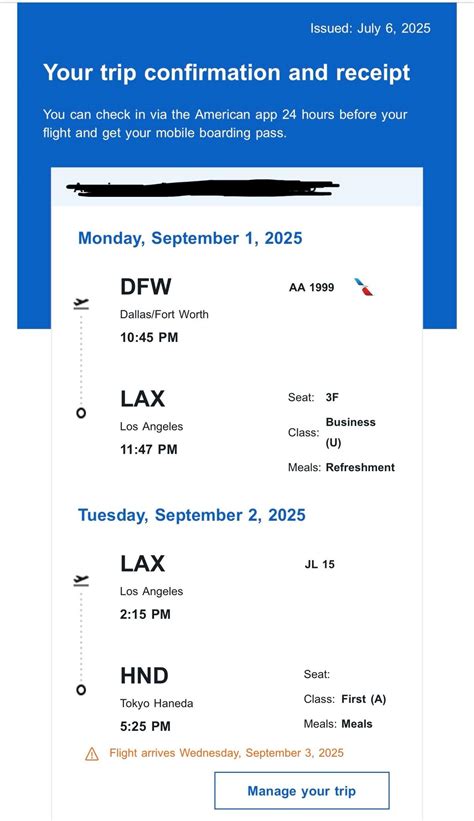
Task: Click the trip confirmation and receipt title
Action: pos(227,73)
